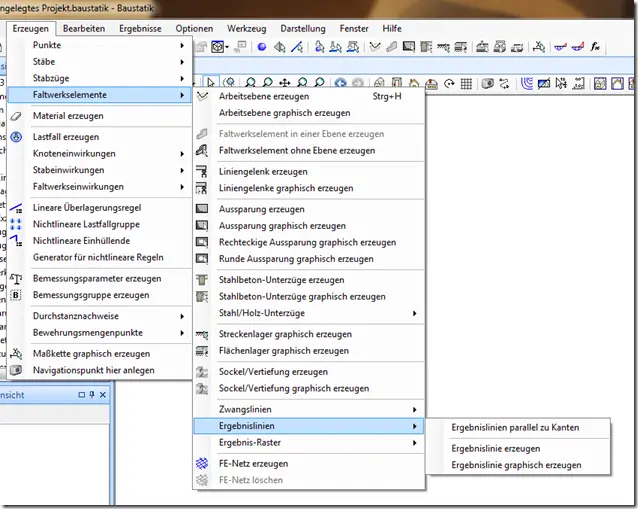Screen dimensions: 638x509
Task: Close the Ansicht panel with X button
Action: tap(103, 395)
